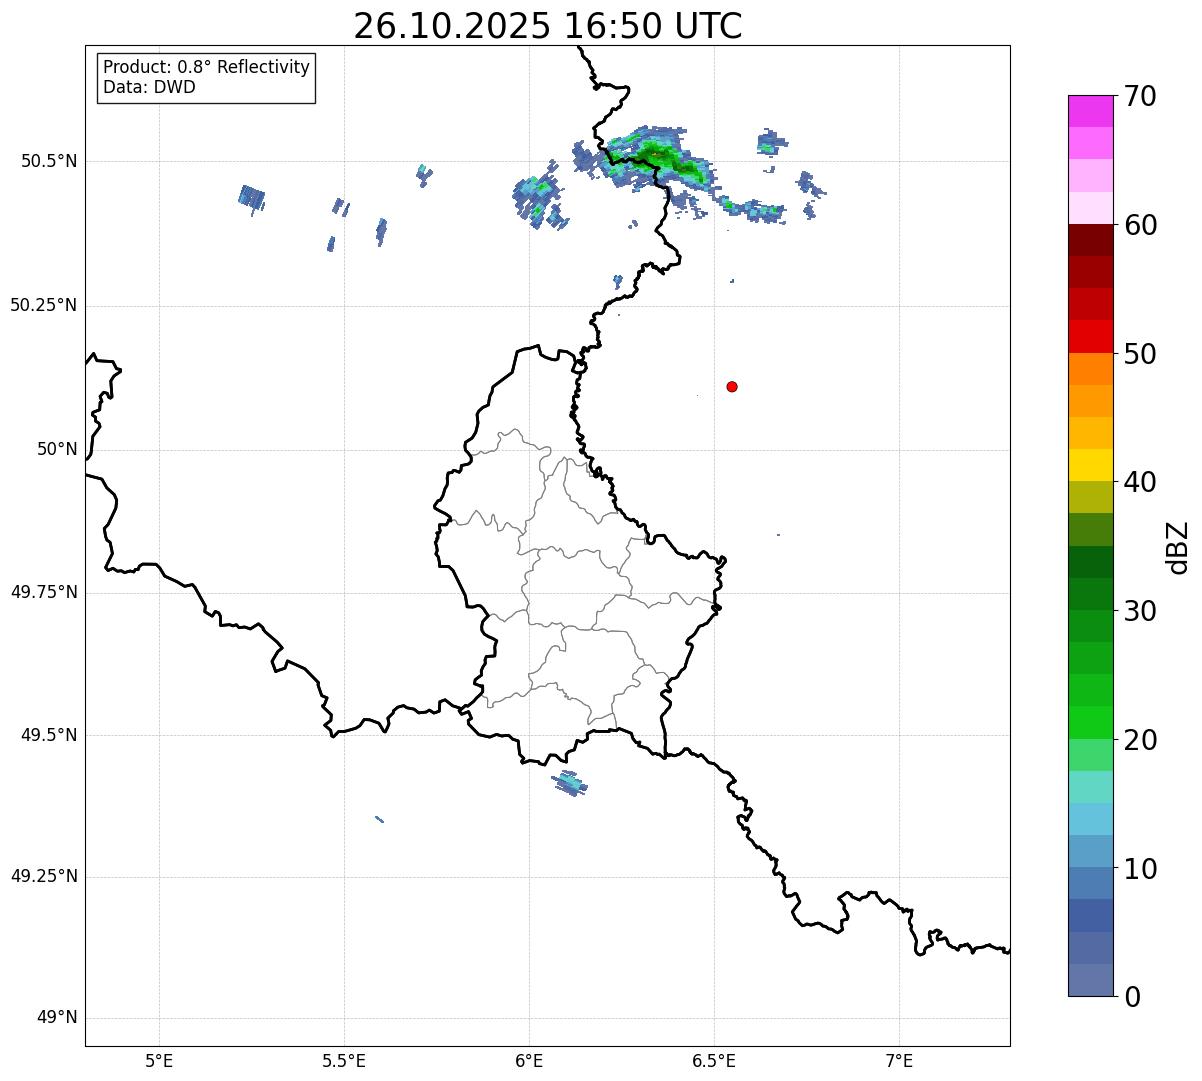Click the 50.5°N latitude label
Viewport: 1202px width, 1081px height.
[x=49, y=161]
